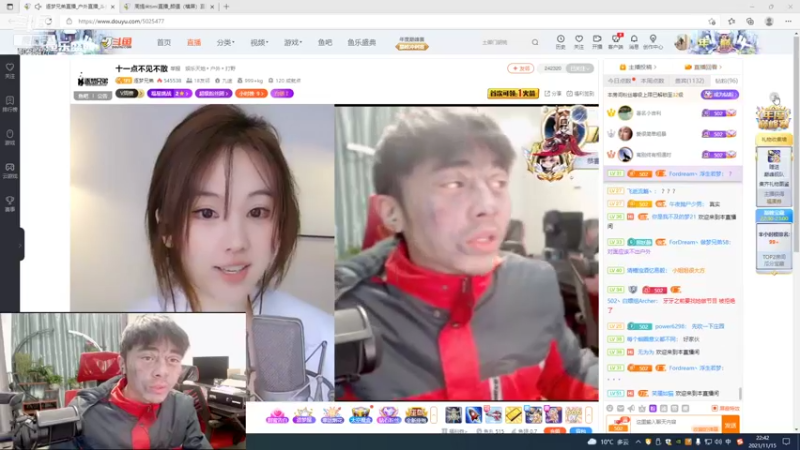Open the orange hourly rank badge
Viewport: 800px width, 450px height.
251,93
